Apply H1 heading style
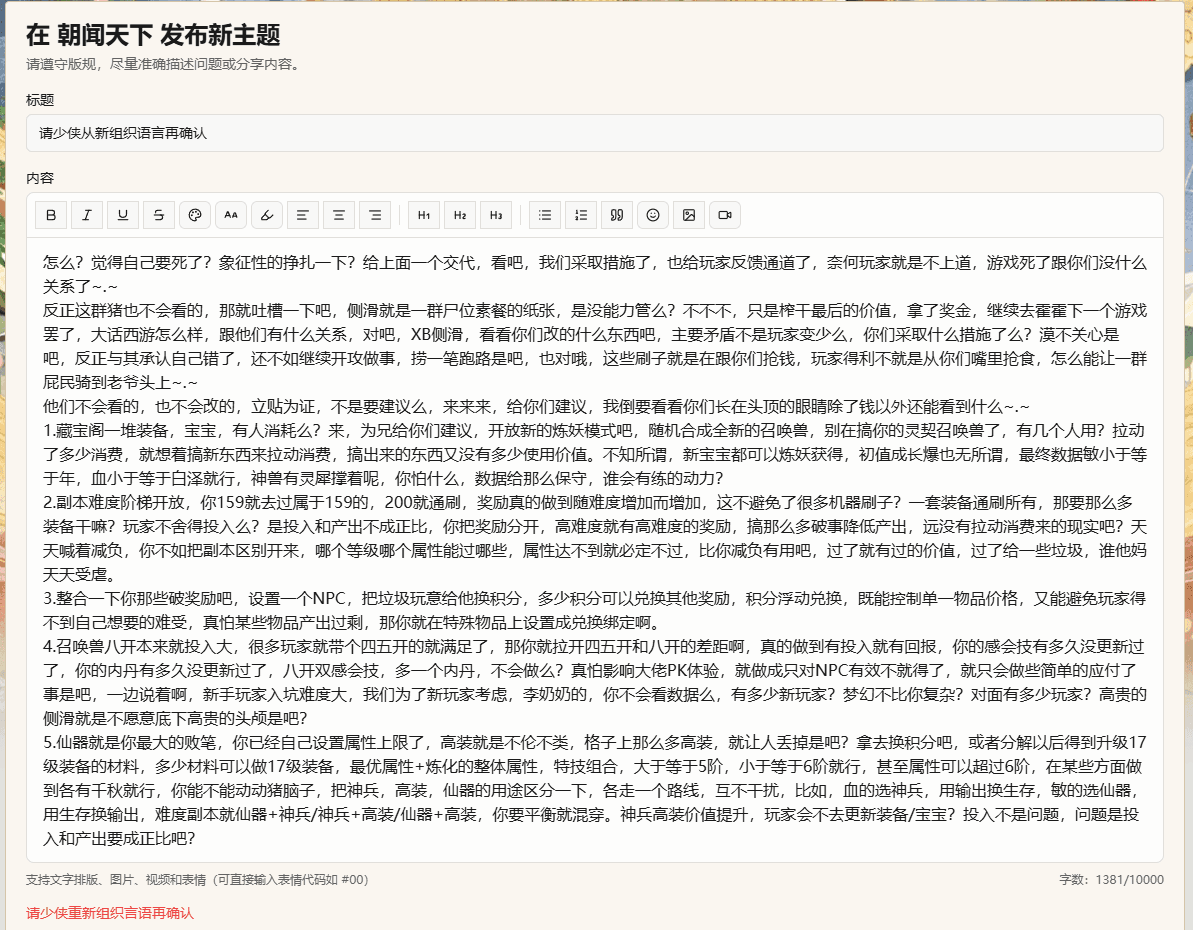 click(x=424, y=215)
